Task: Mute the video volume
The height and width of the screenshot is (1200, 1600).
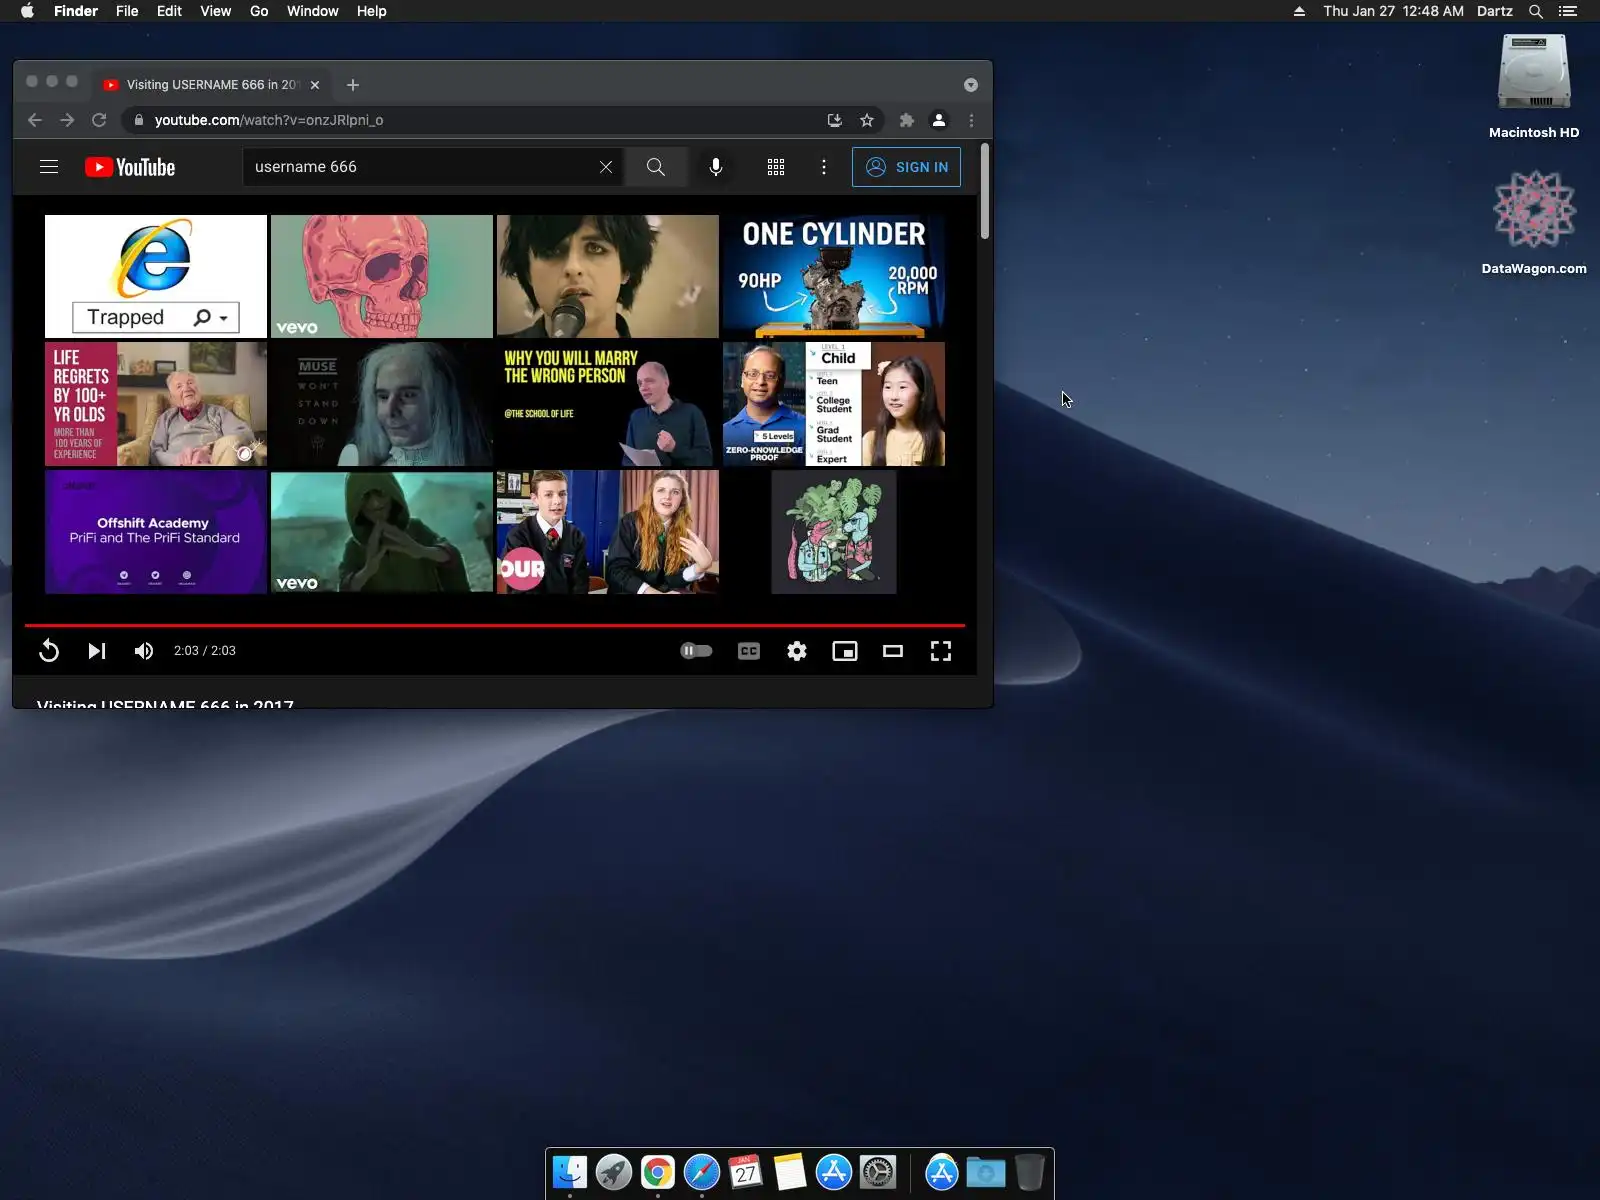Action: (x=144, y=651)
